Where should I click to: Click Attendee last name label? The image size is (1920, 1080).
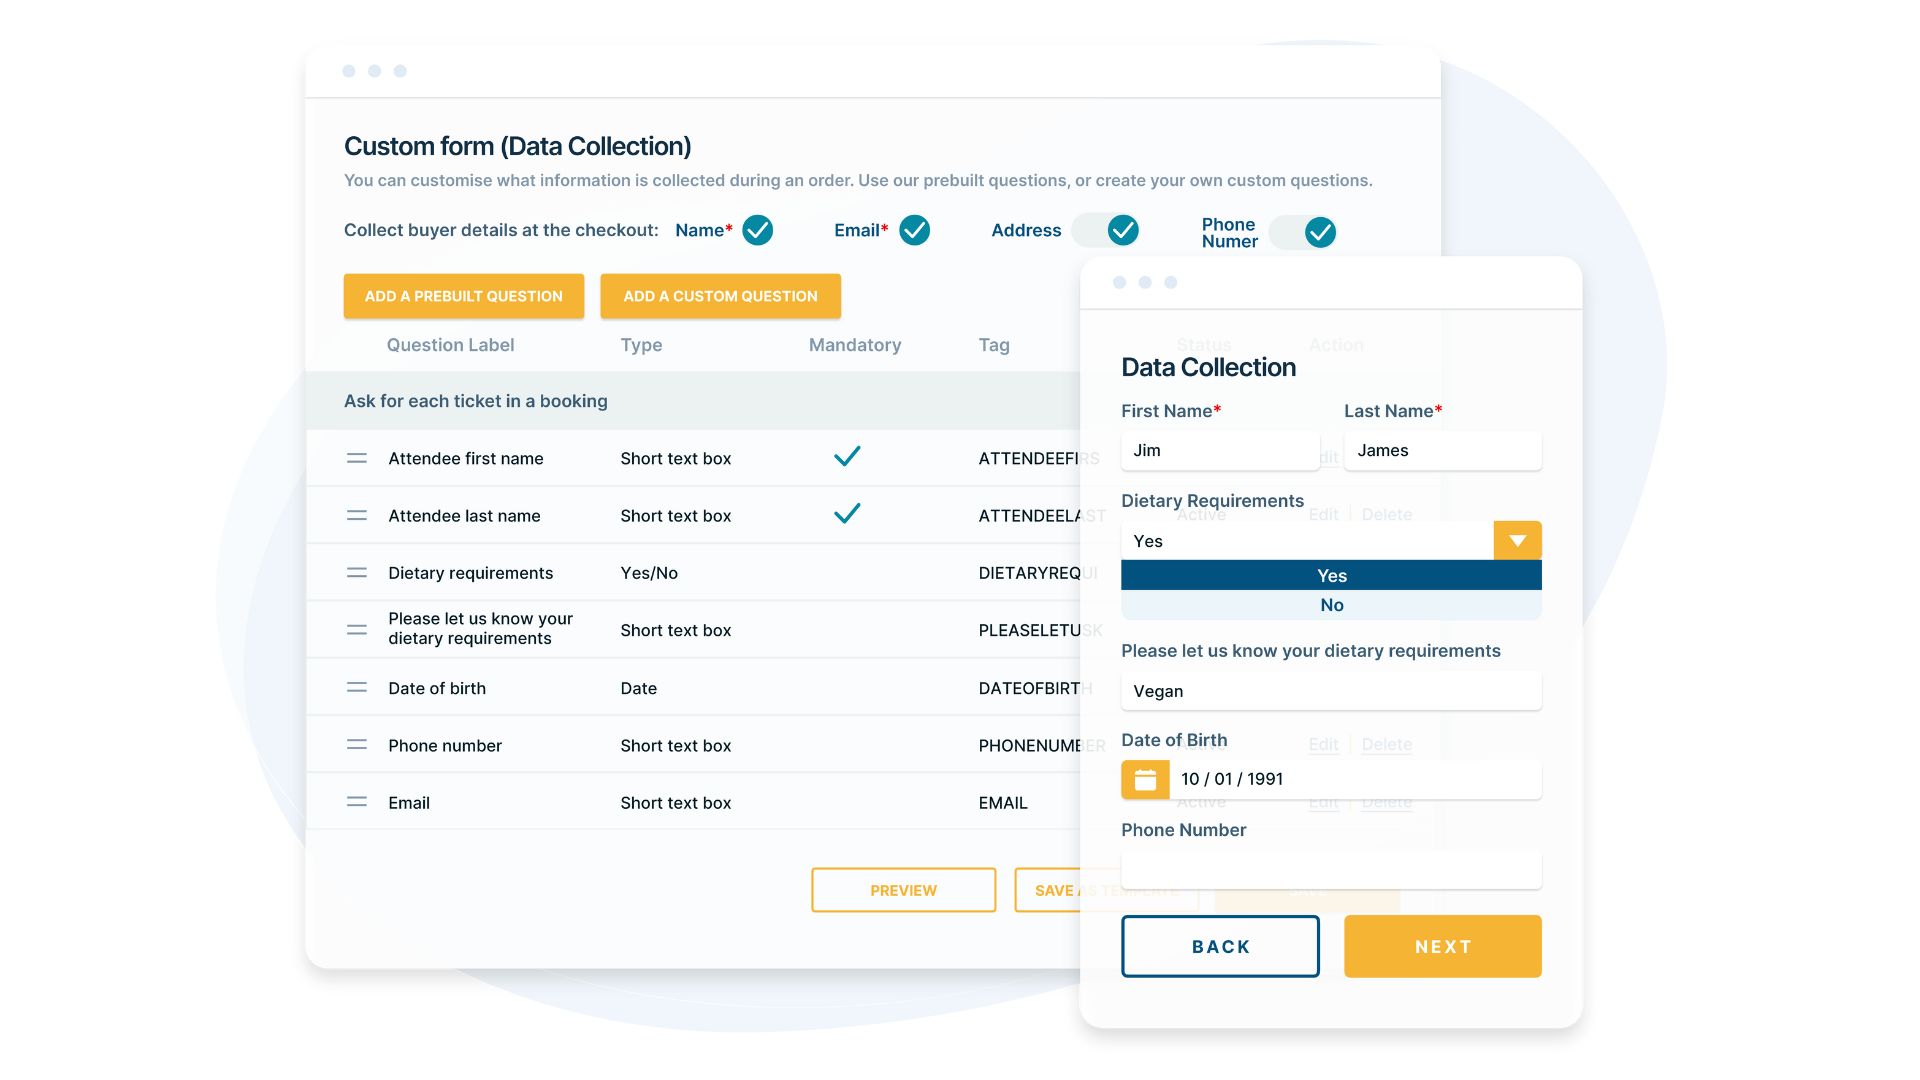(464, 516)
